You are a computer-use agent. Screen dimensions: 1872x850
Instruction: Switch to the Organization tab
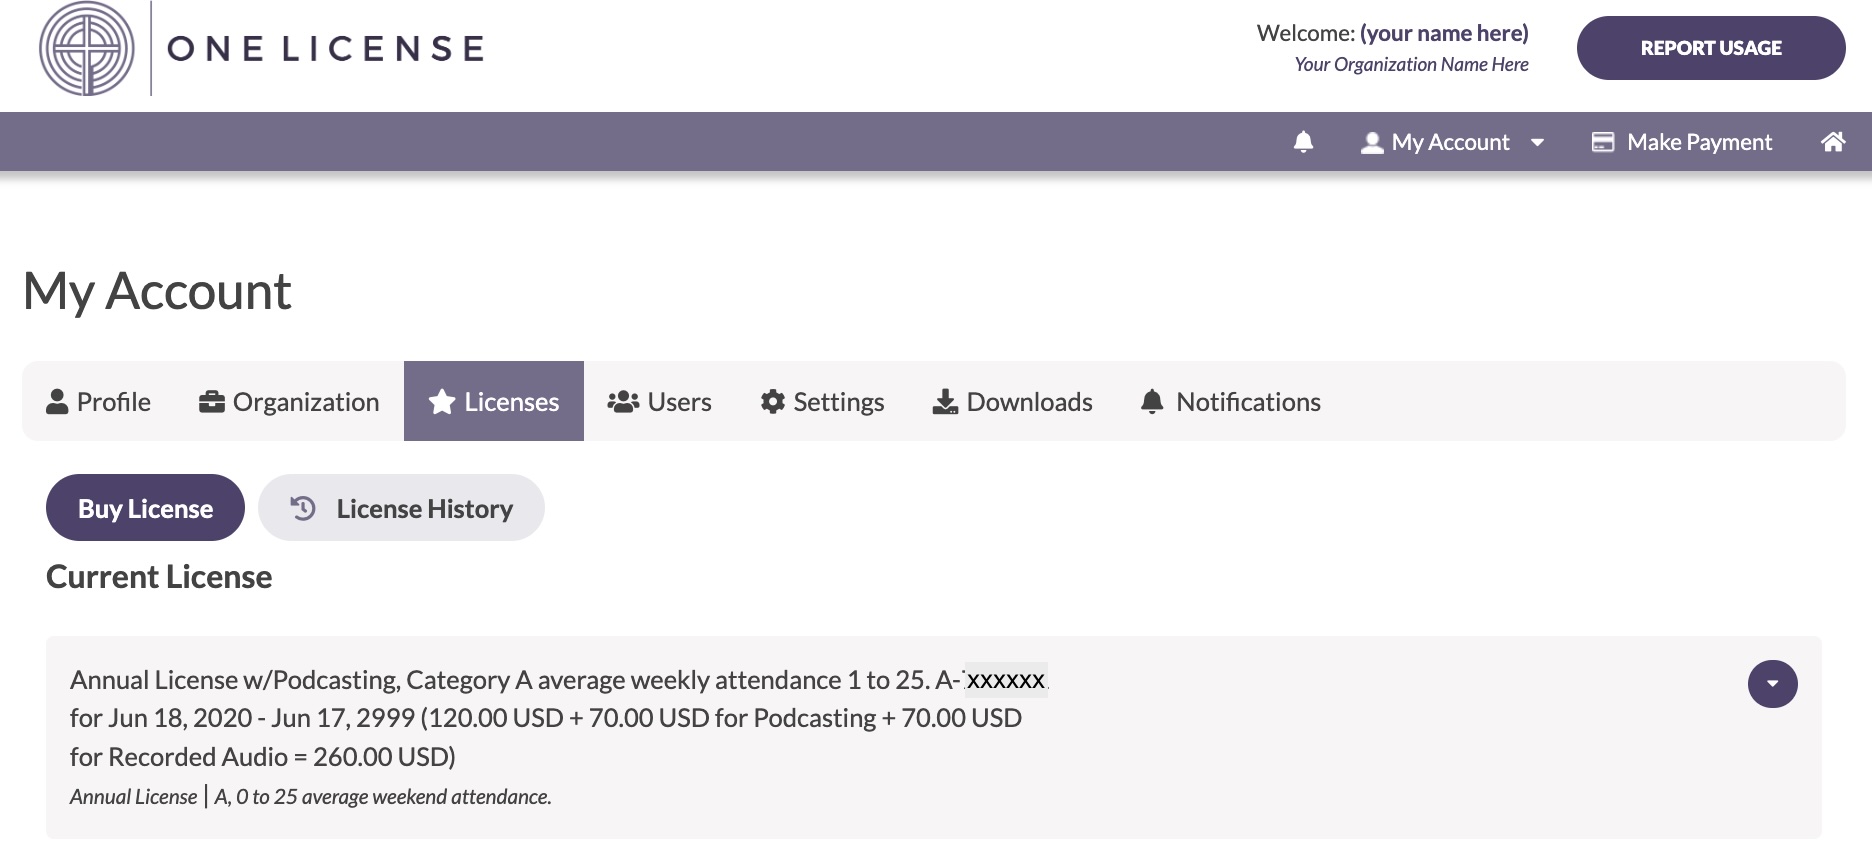[x=289, y=401]
